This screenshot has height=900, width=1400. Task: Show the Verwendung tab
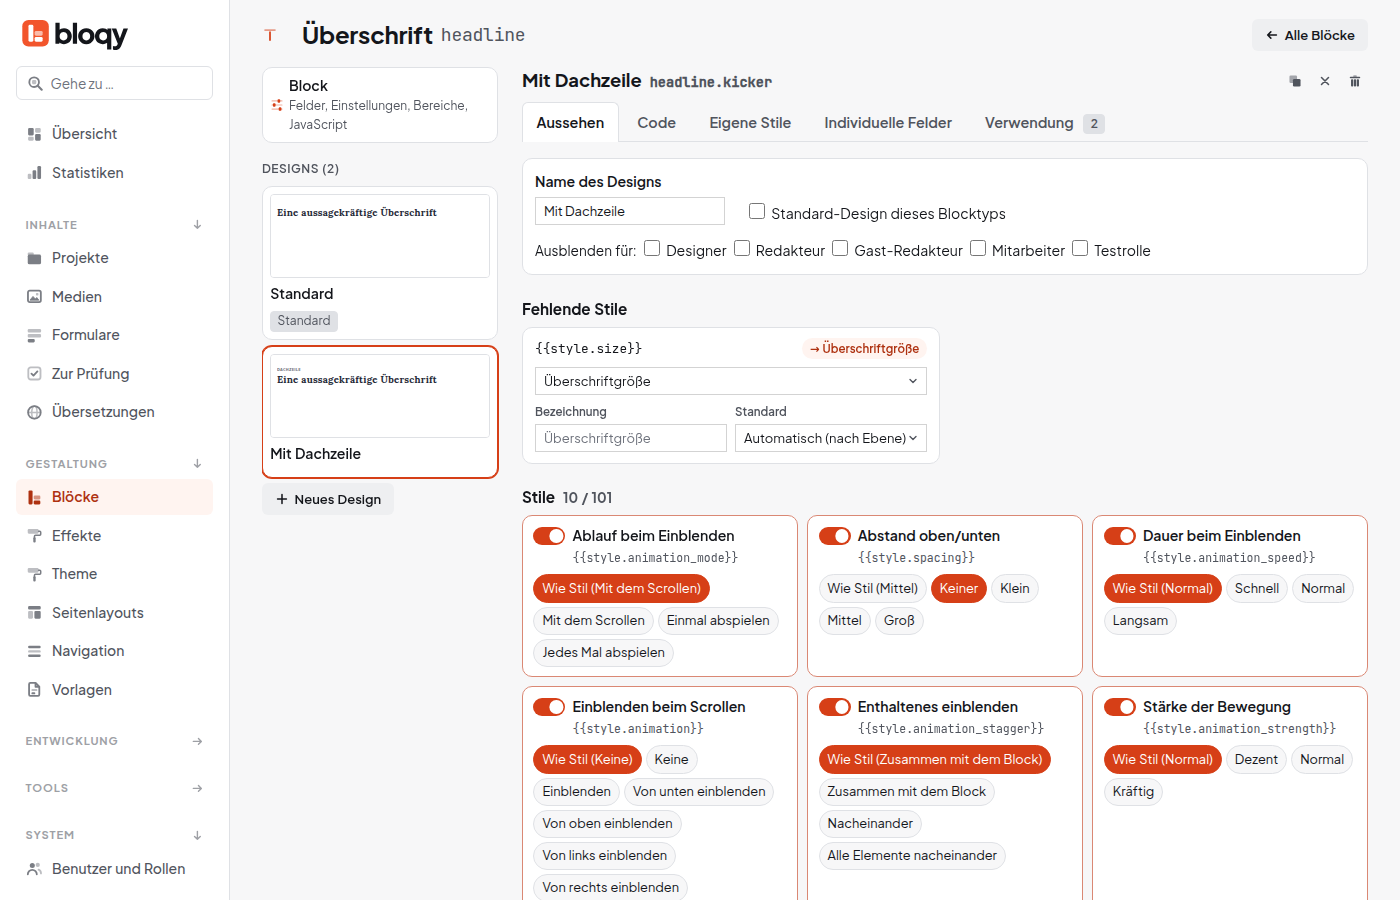(1044, 123)
